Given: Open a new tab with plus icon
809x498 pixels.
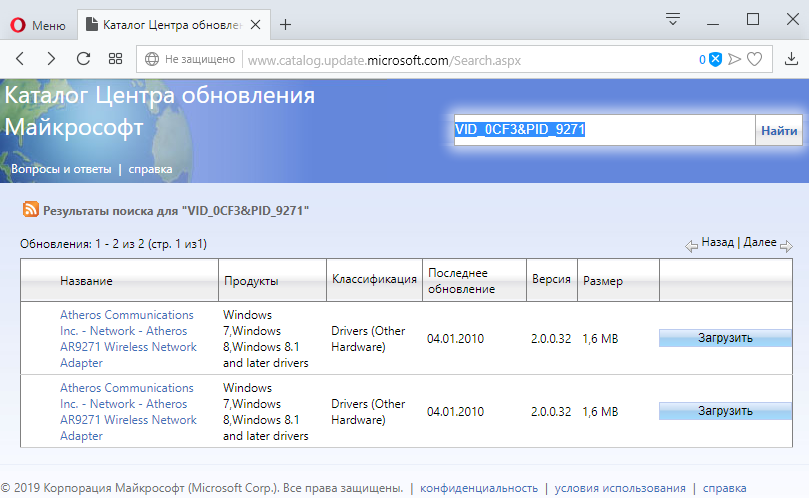Looking at the screenshot, I should coord(285,25).
